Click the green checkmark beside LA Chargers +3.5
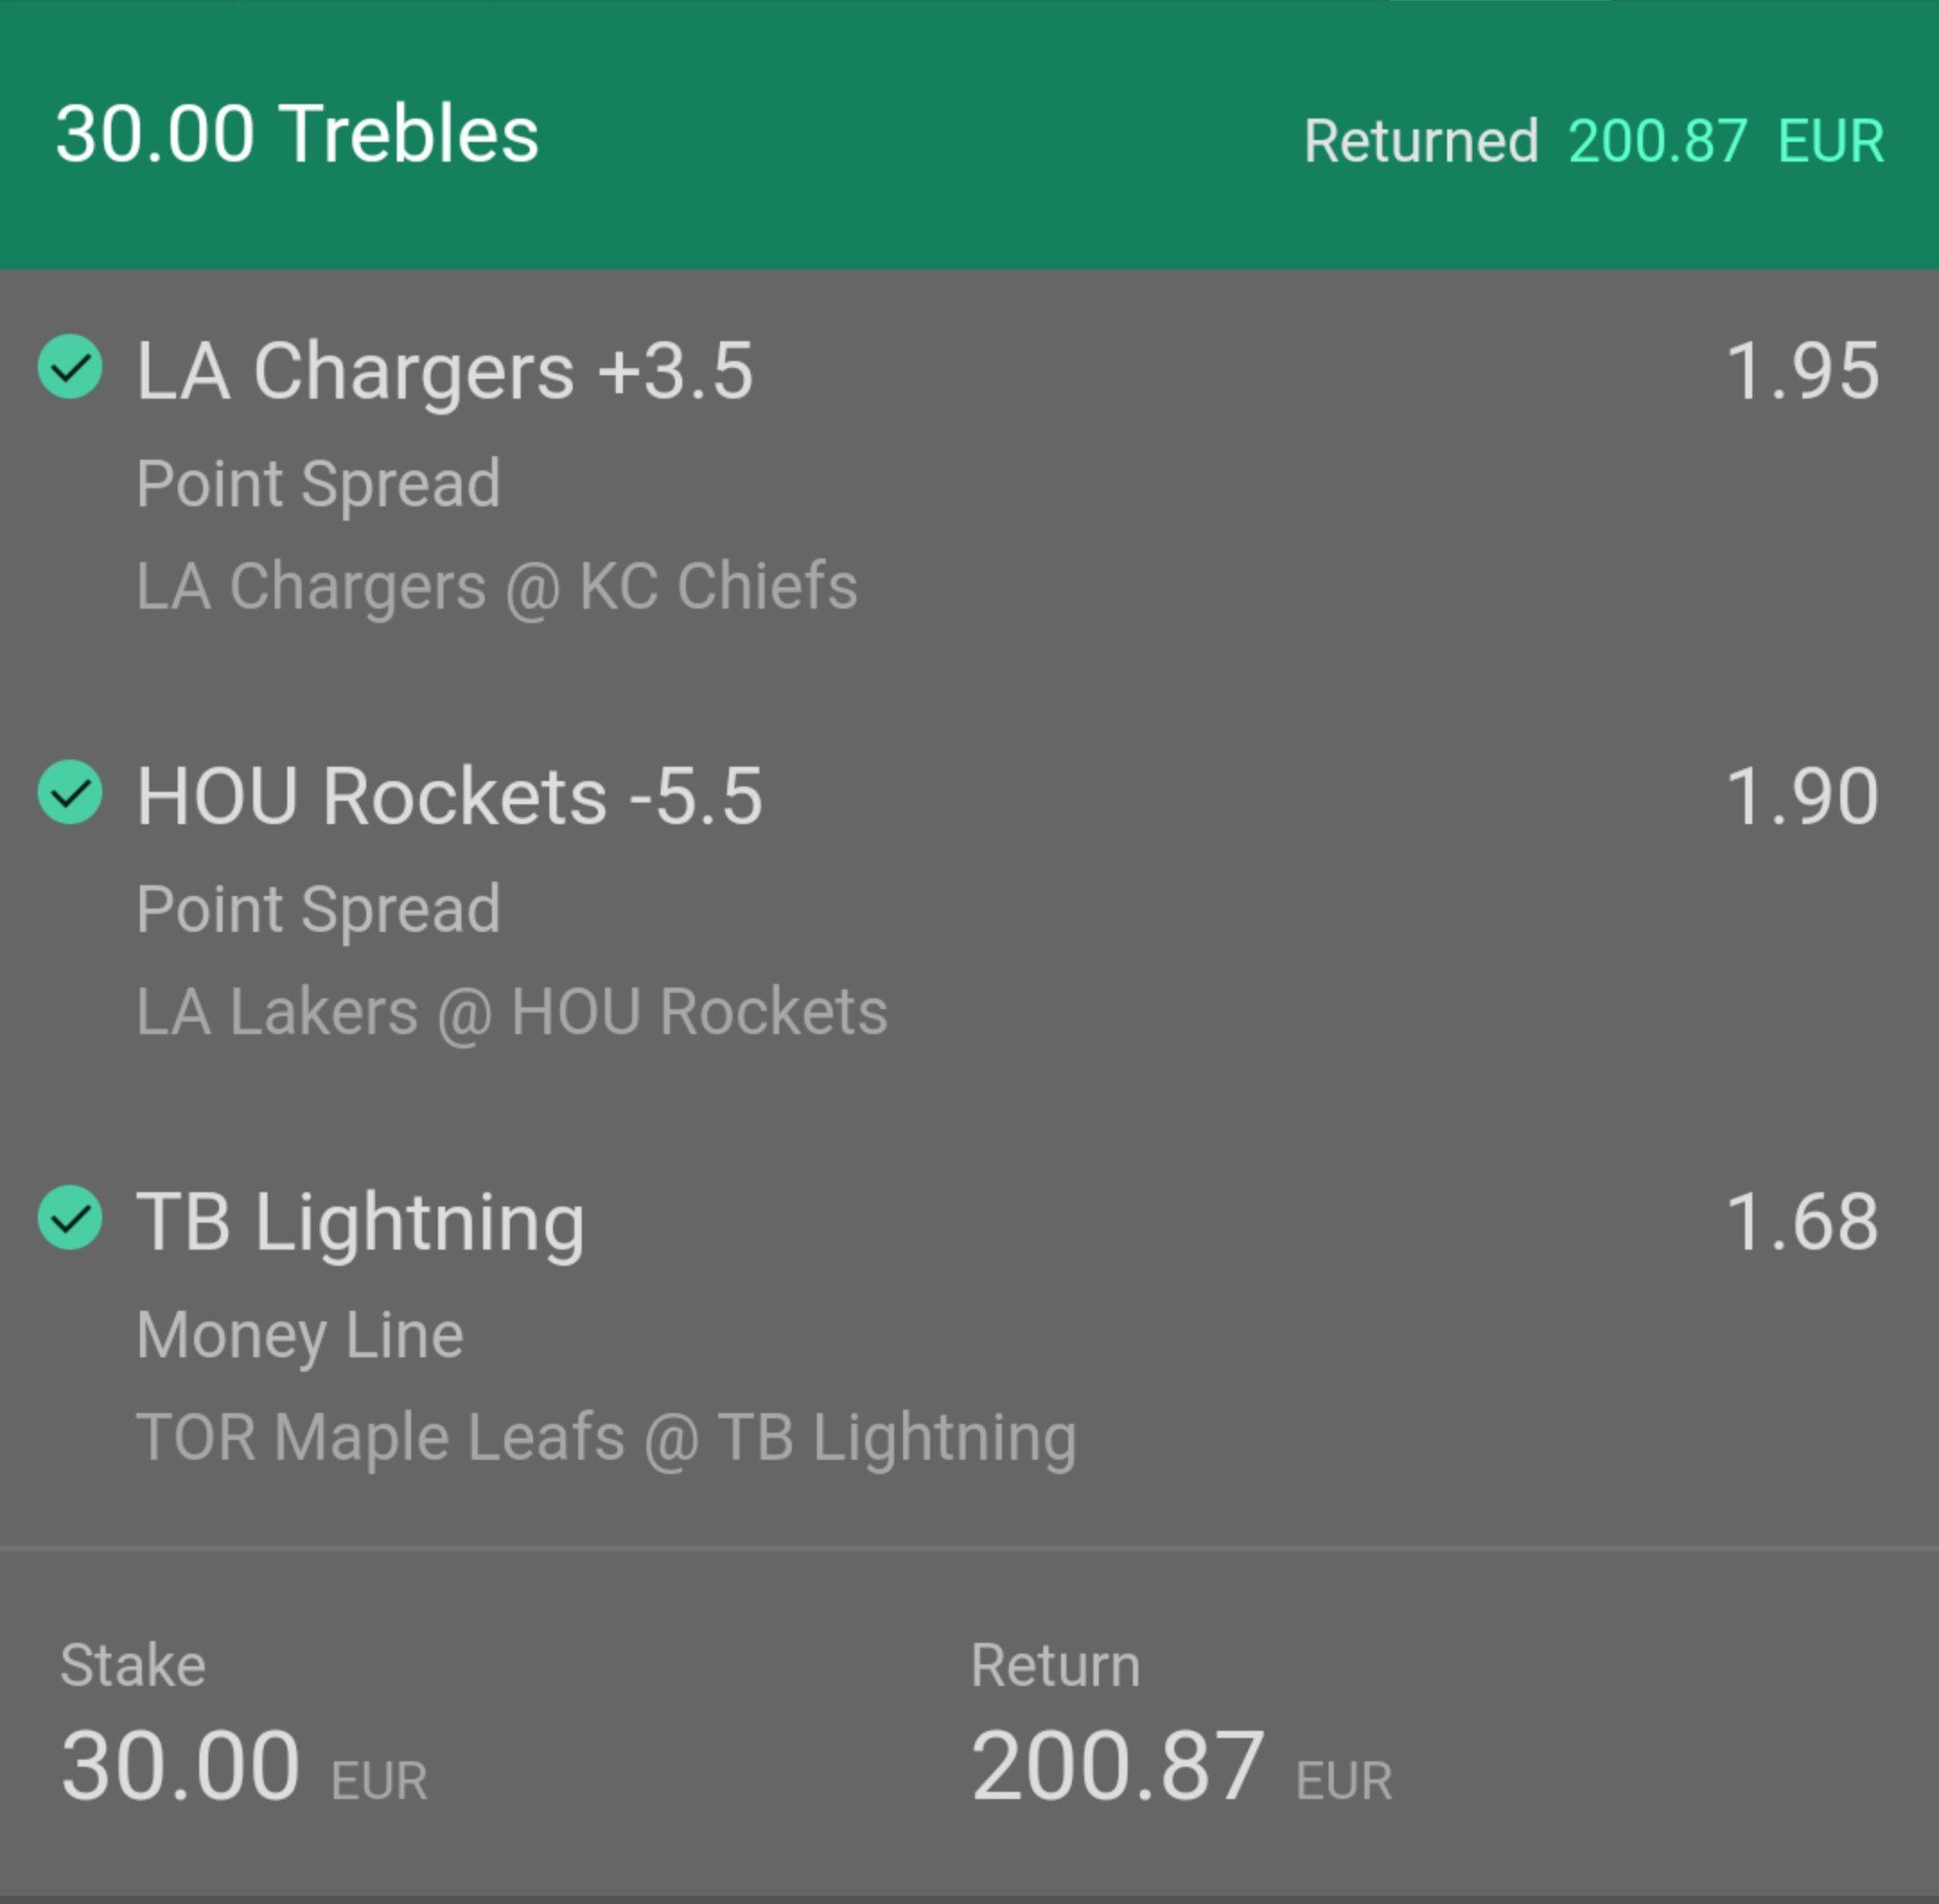1939x1904 pixels. [x=70, y=367]
